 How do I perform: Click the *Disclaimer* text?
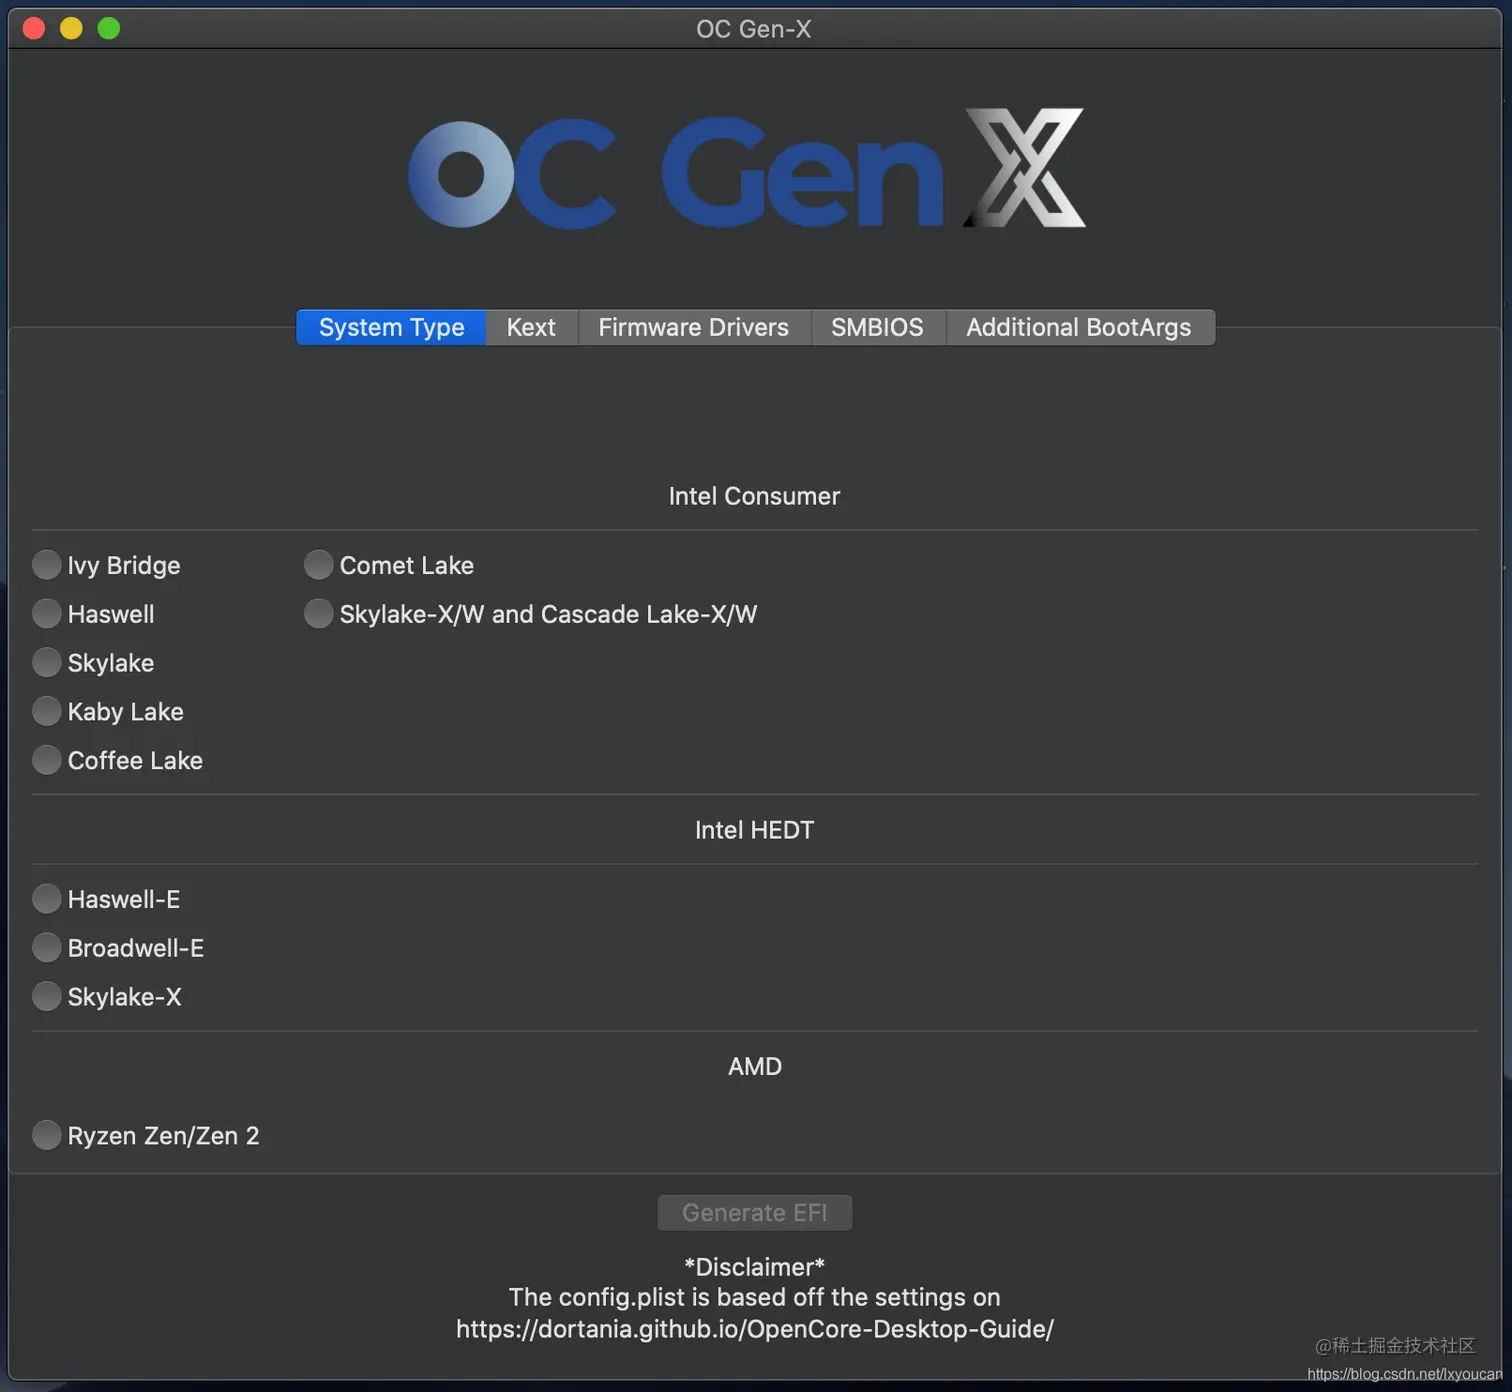(x=755, y=1267)
